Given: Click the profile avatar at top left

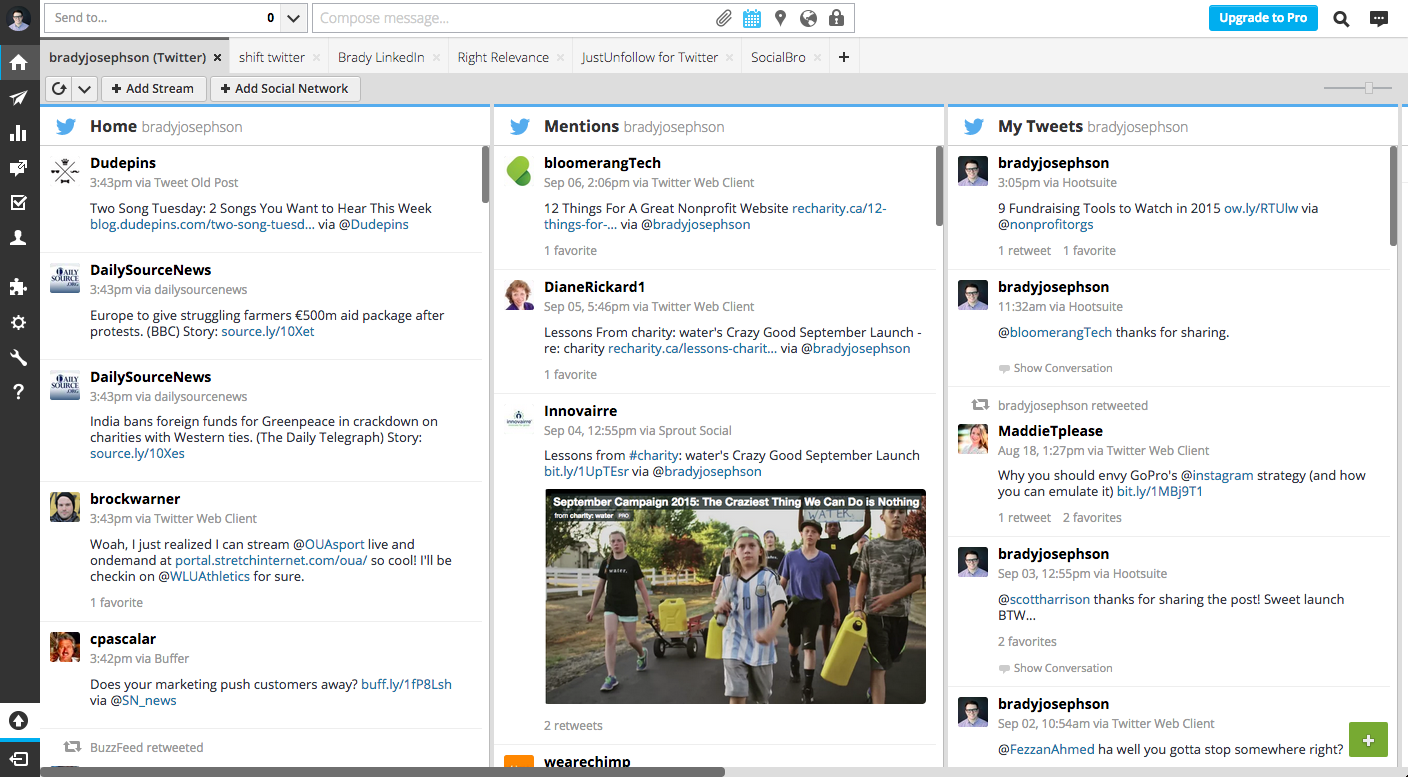Looking at the screenshot, I should [19, 18].
